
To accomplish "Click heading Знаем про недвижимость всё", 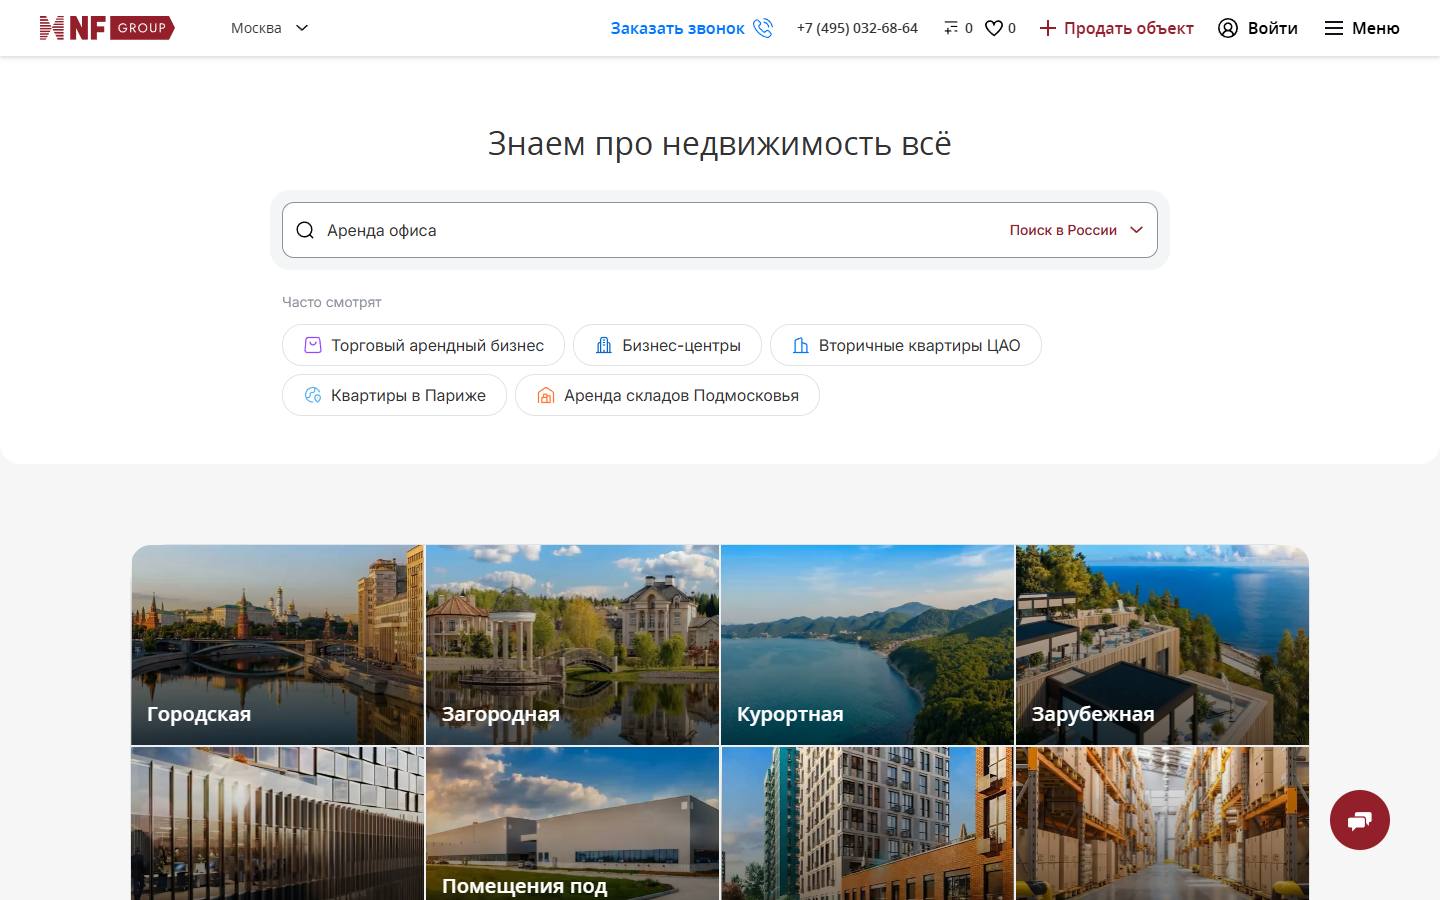I will click(x=720, y=143).
